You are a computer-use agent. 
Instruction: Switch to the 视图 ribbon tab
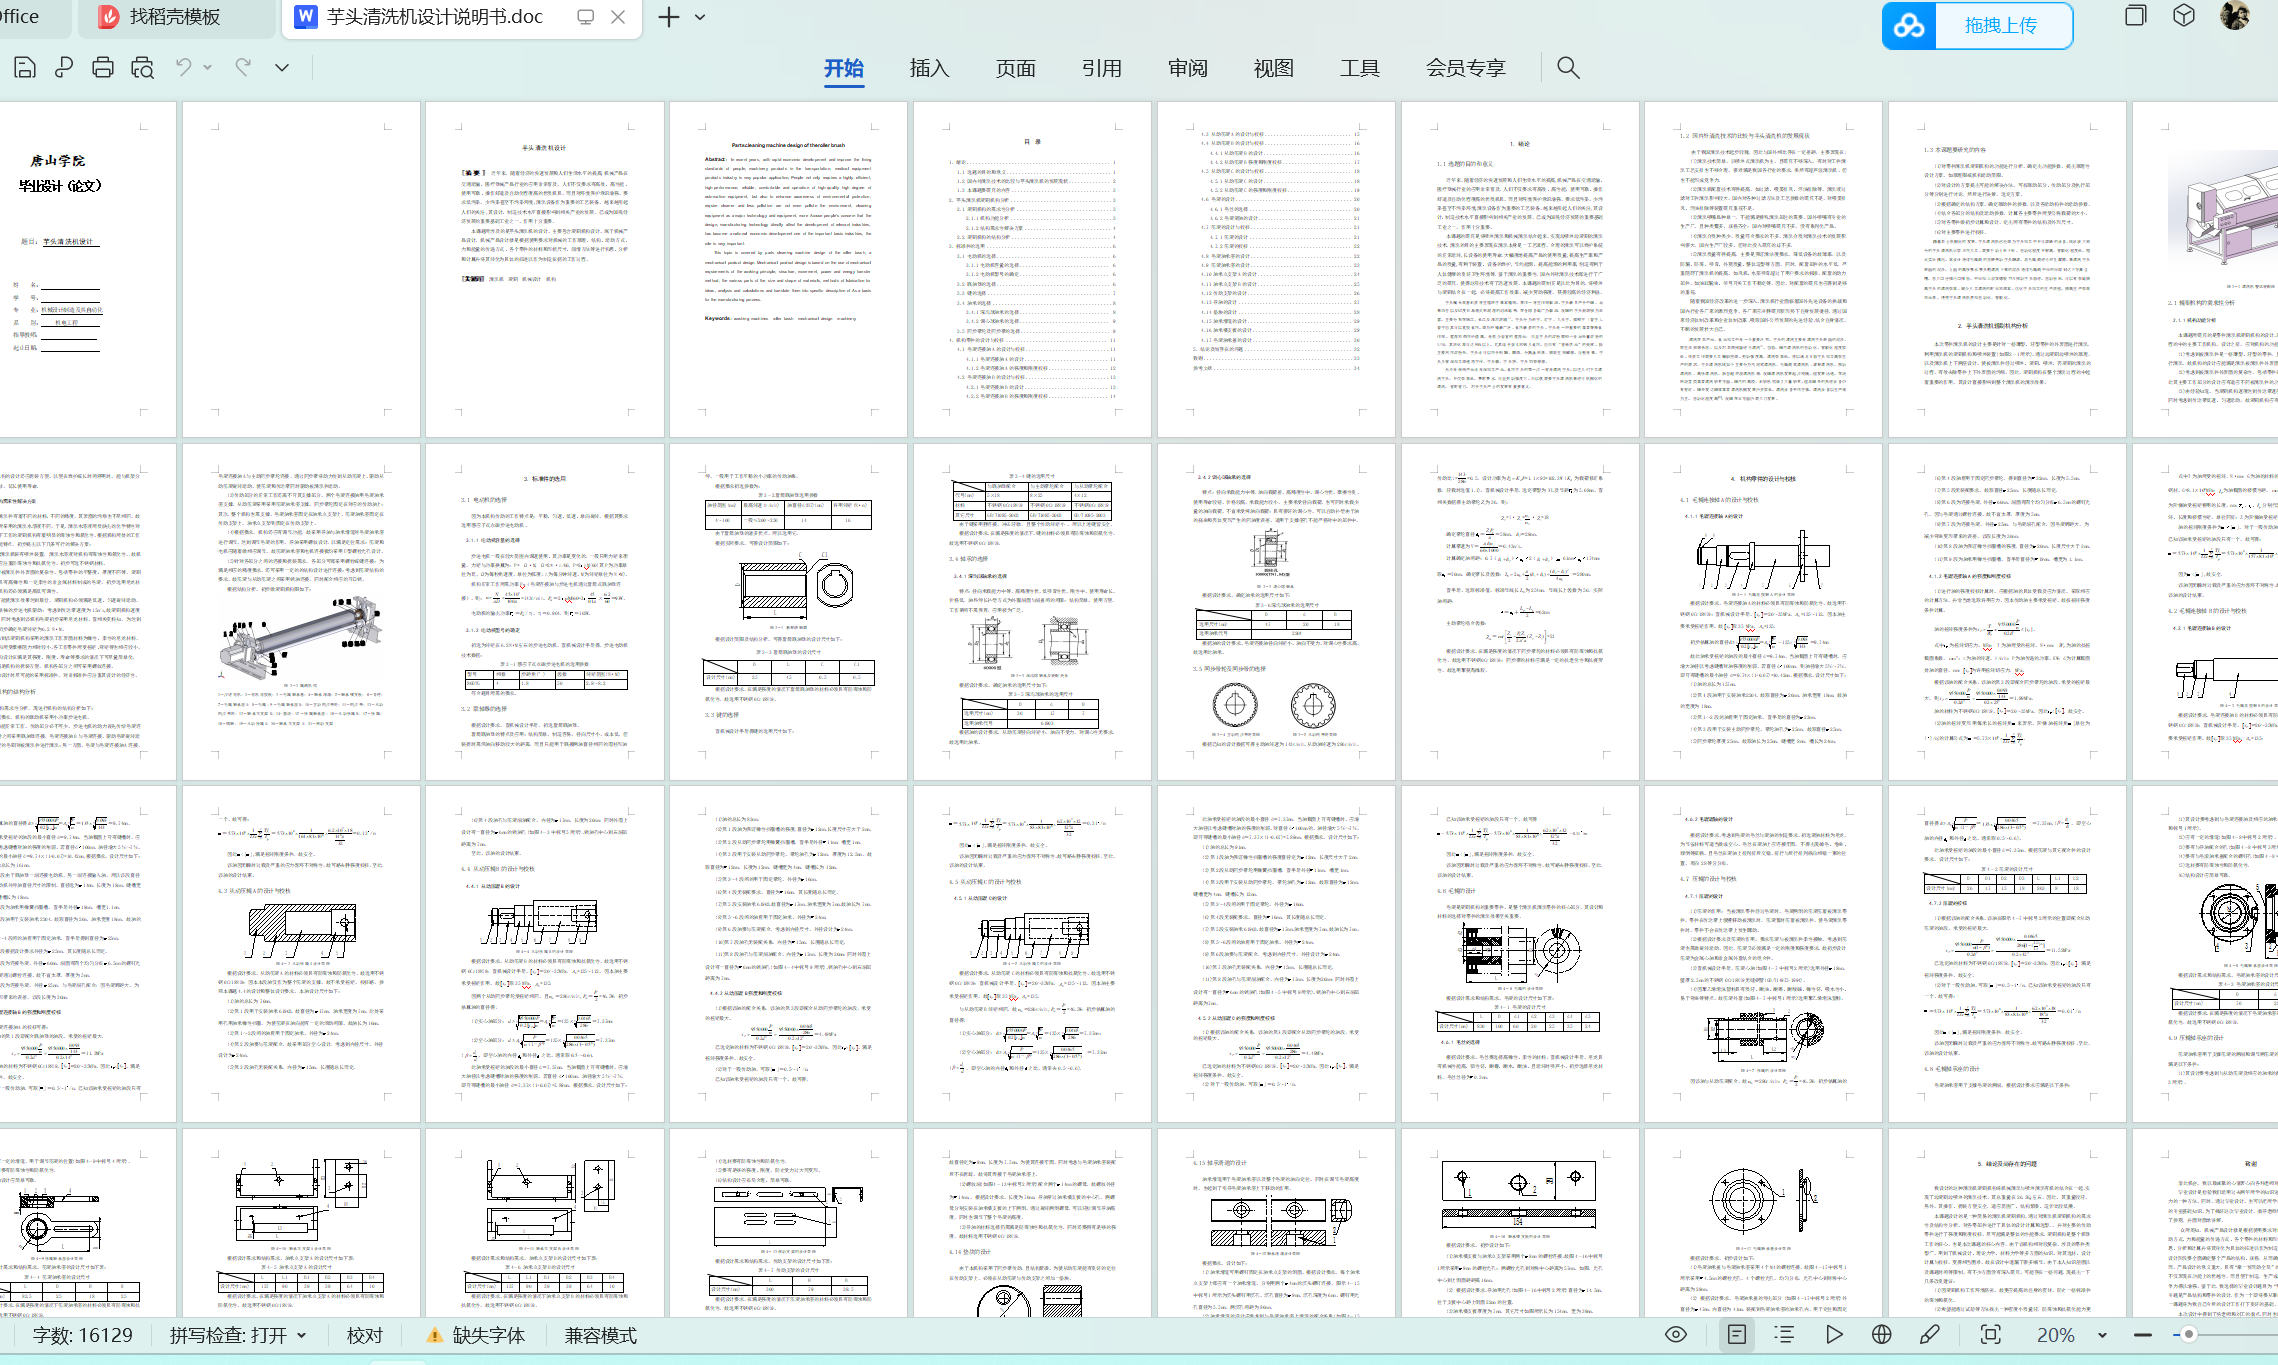pos(1274,68)
